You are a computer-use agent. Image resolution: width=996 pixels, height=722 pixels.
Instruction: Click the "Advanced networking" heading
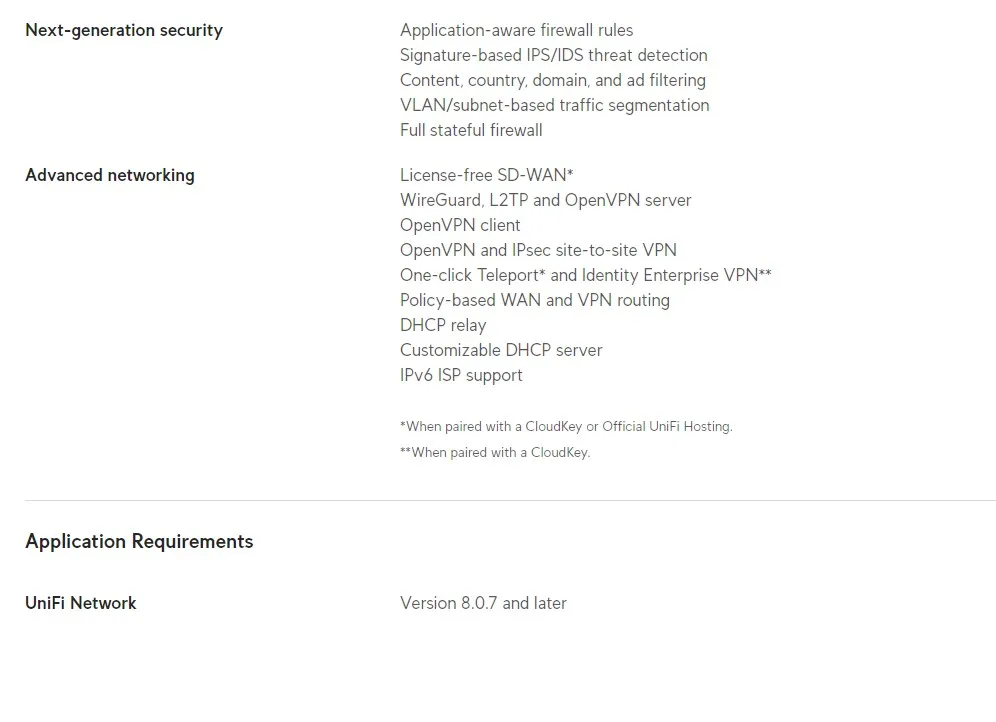tap(110, 175)
